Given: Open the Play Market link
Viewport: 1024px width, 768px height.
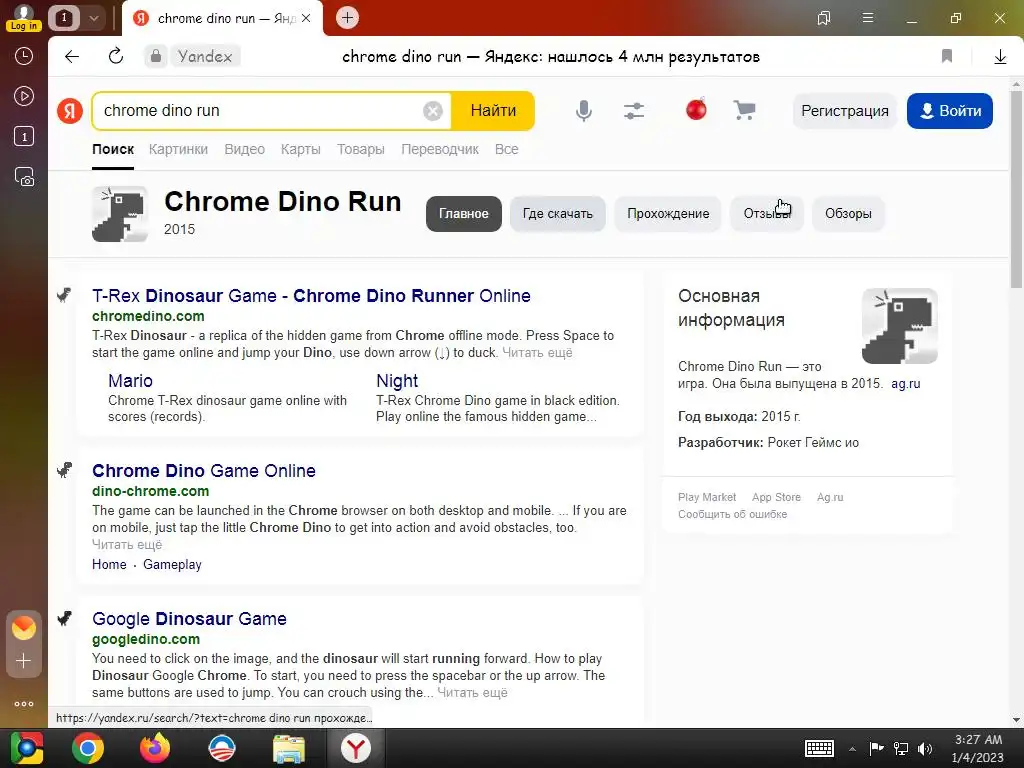Looking at the screenshot, I should (x=707, y=497).
